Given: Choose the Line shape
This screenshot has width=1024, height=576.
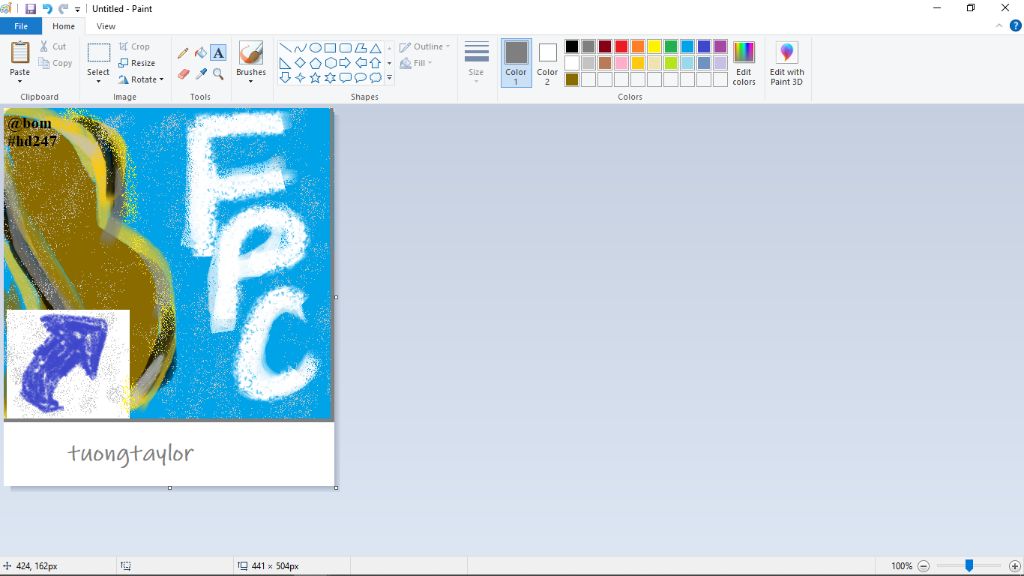Looking at the screenshot, I should point(285,48).
